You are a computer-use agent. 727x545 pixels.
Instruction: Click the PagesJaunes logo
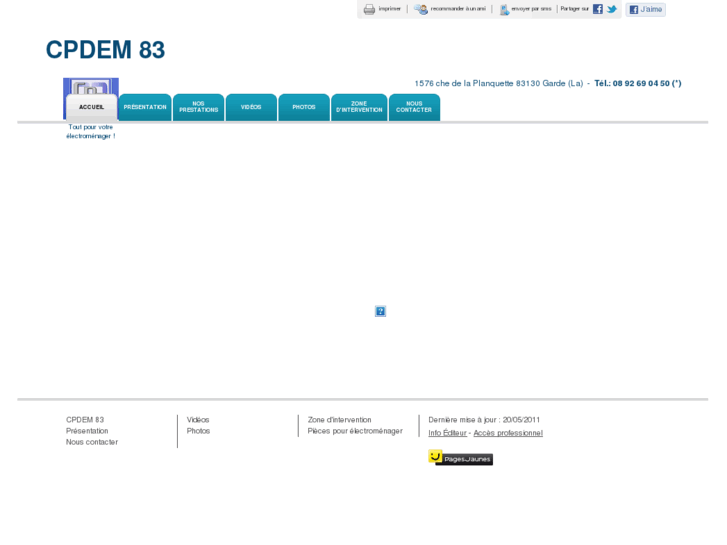pos(460,458)
